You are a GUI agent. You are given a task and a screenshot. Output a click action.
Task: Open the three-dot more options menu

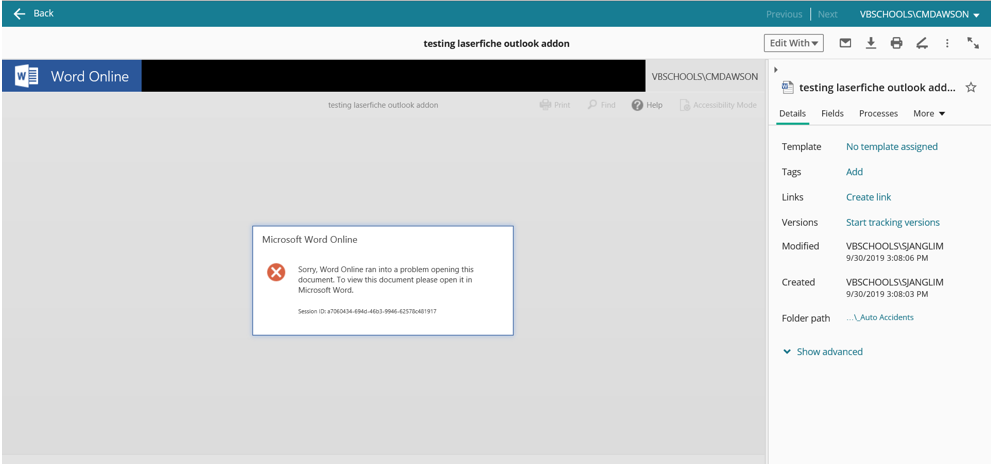[x=947, y=43]
